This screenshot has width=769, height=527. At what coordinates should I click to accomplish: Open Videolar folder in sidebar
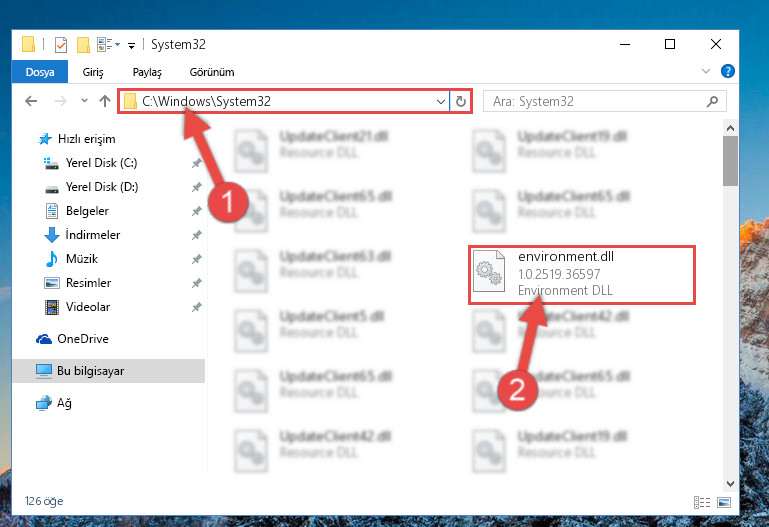[x=77, y=307]
